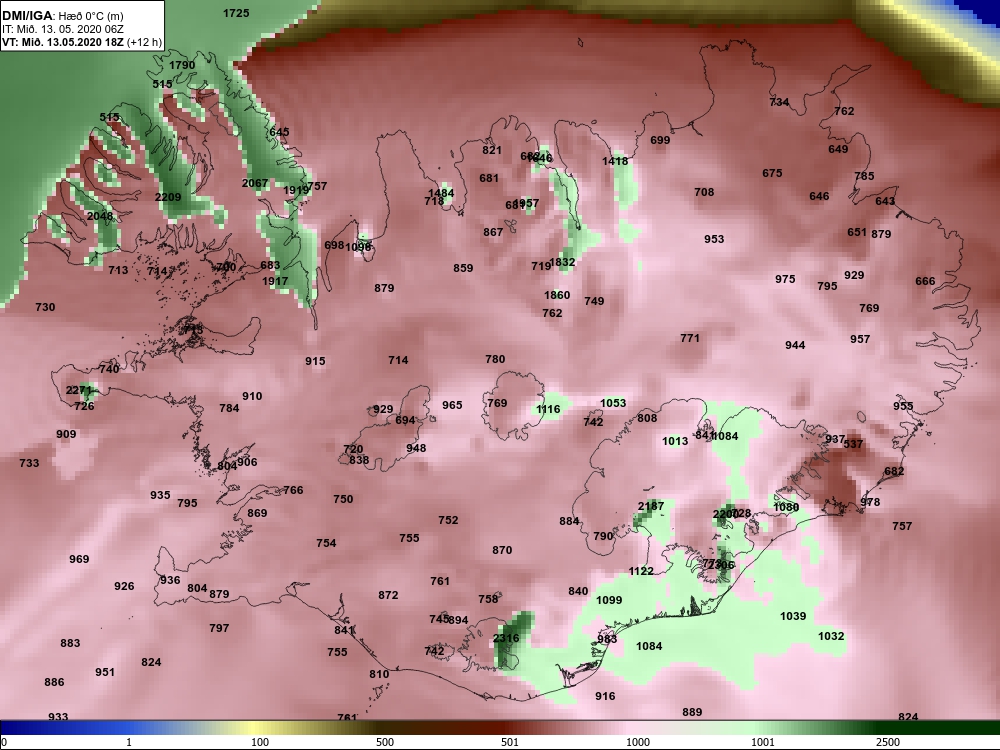1000x750 pixels.
Task: Click the map value 1484
Action: tap(441, 193)
